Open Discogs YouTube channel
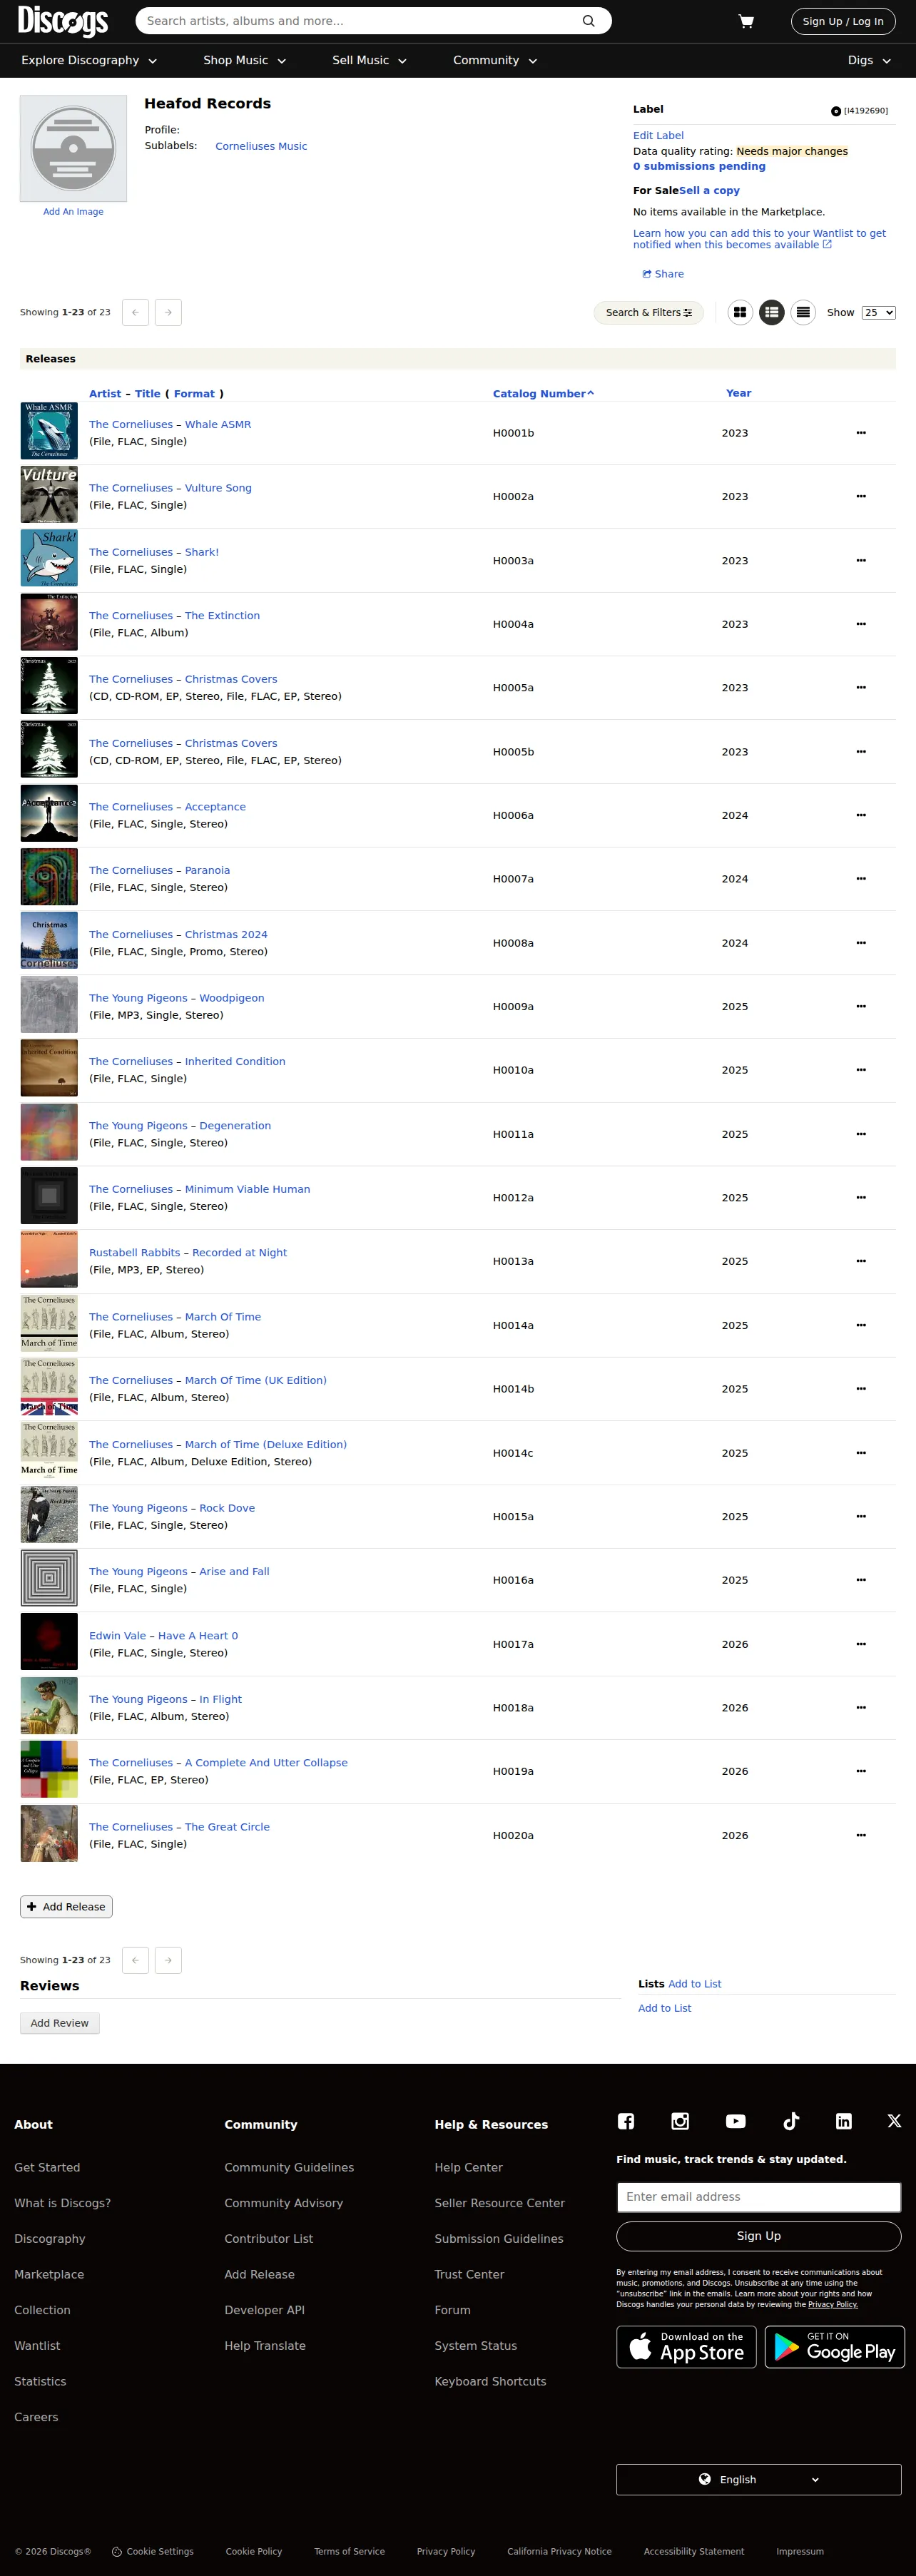The width and height of the screenshot is (916, 2576). coord(736,2121)
